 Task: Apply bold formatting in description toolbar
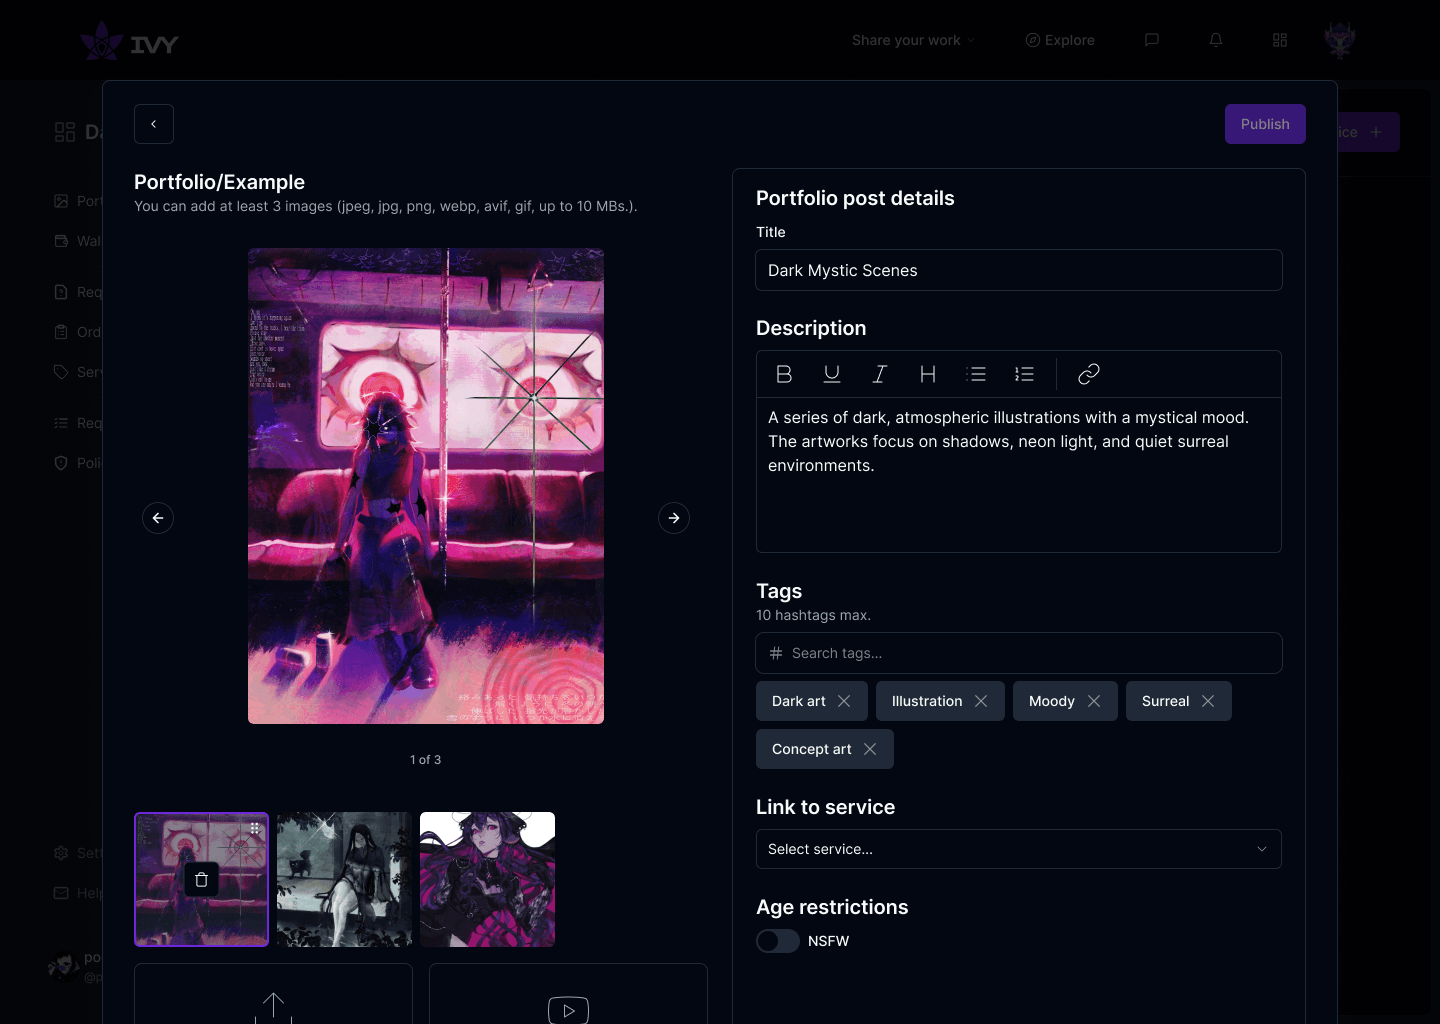[784, 374]
